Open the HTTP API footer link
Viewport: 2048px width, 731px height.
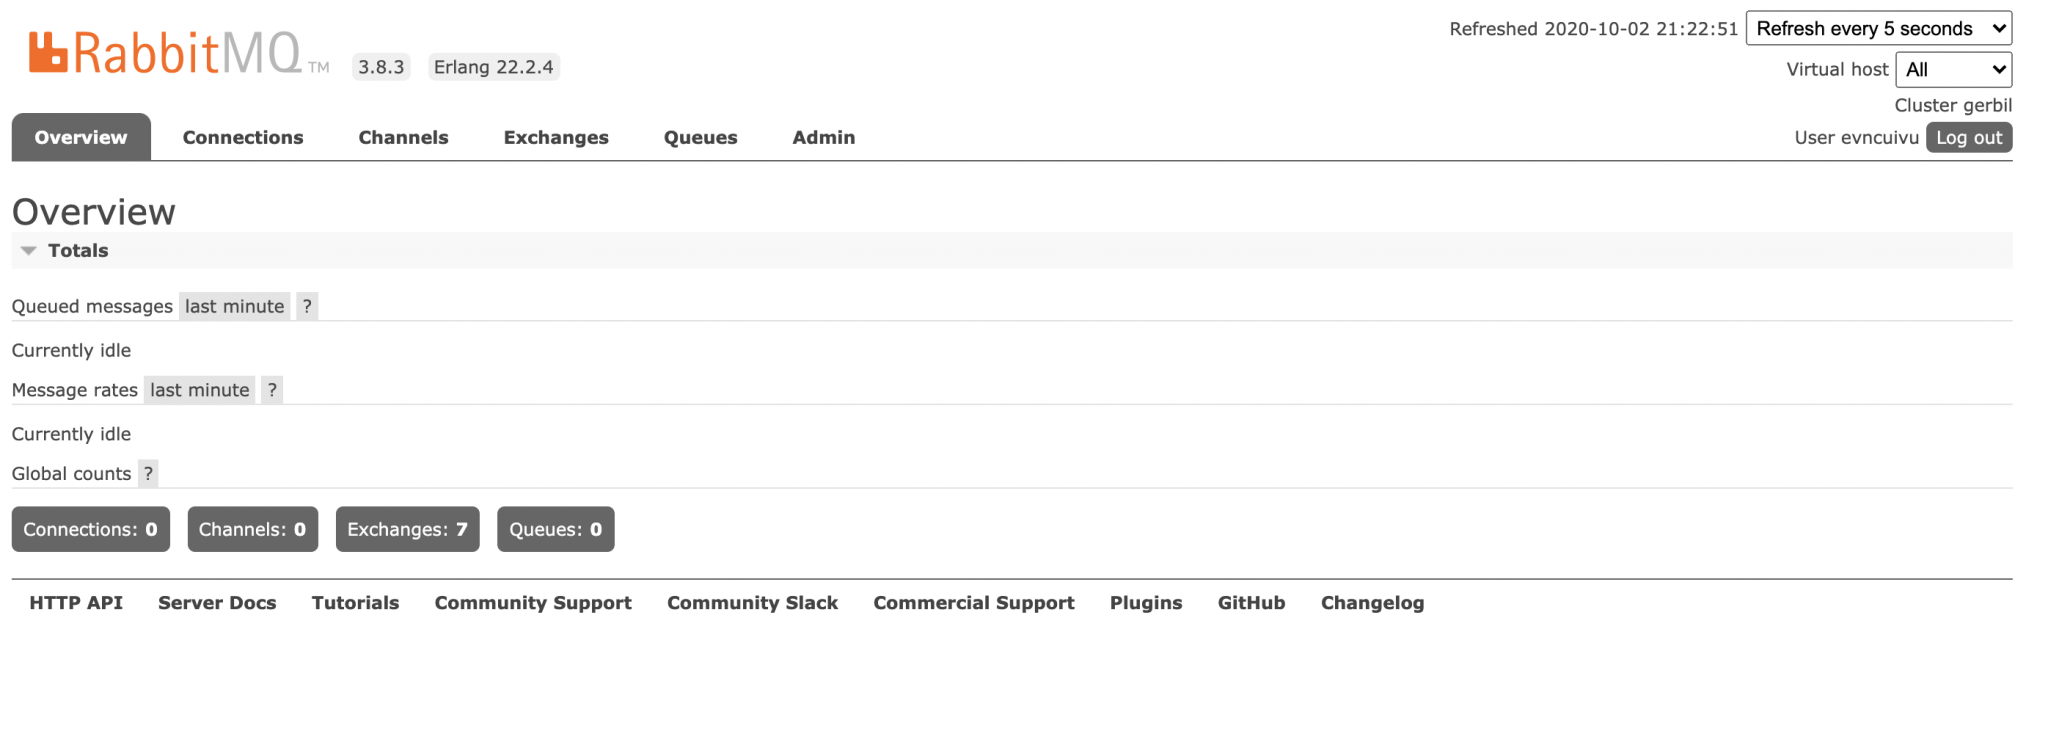pyautogui.click(x=76, y=603)
